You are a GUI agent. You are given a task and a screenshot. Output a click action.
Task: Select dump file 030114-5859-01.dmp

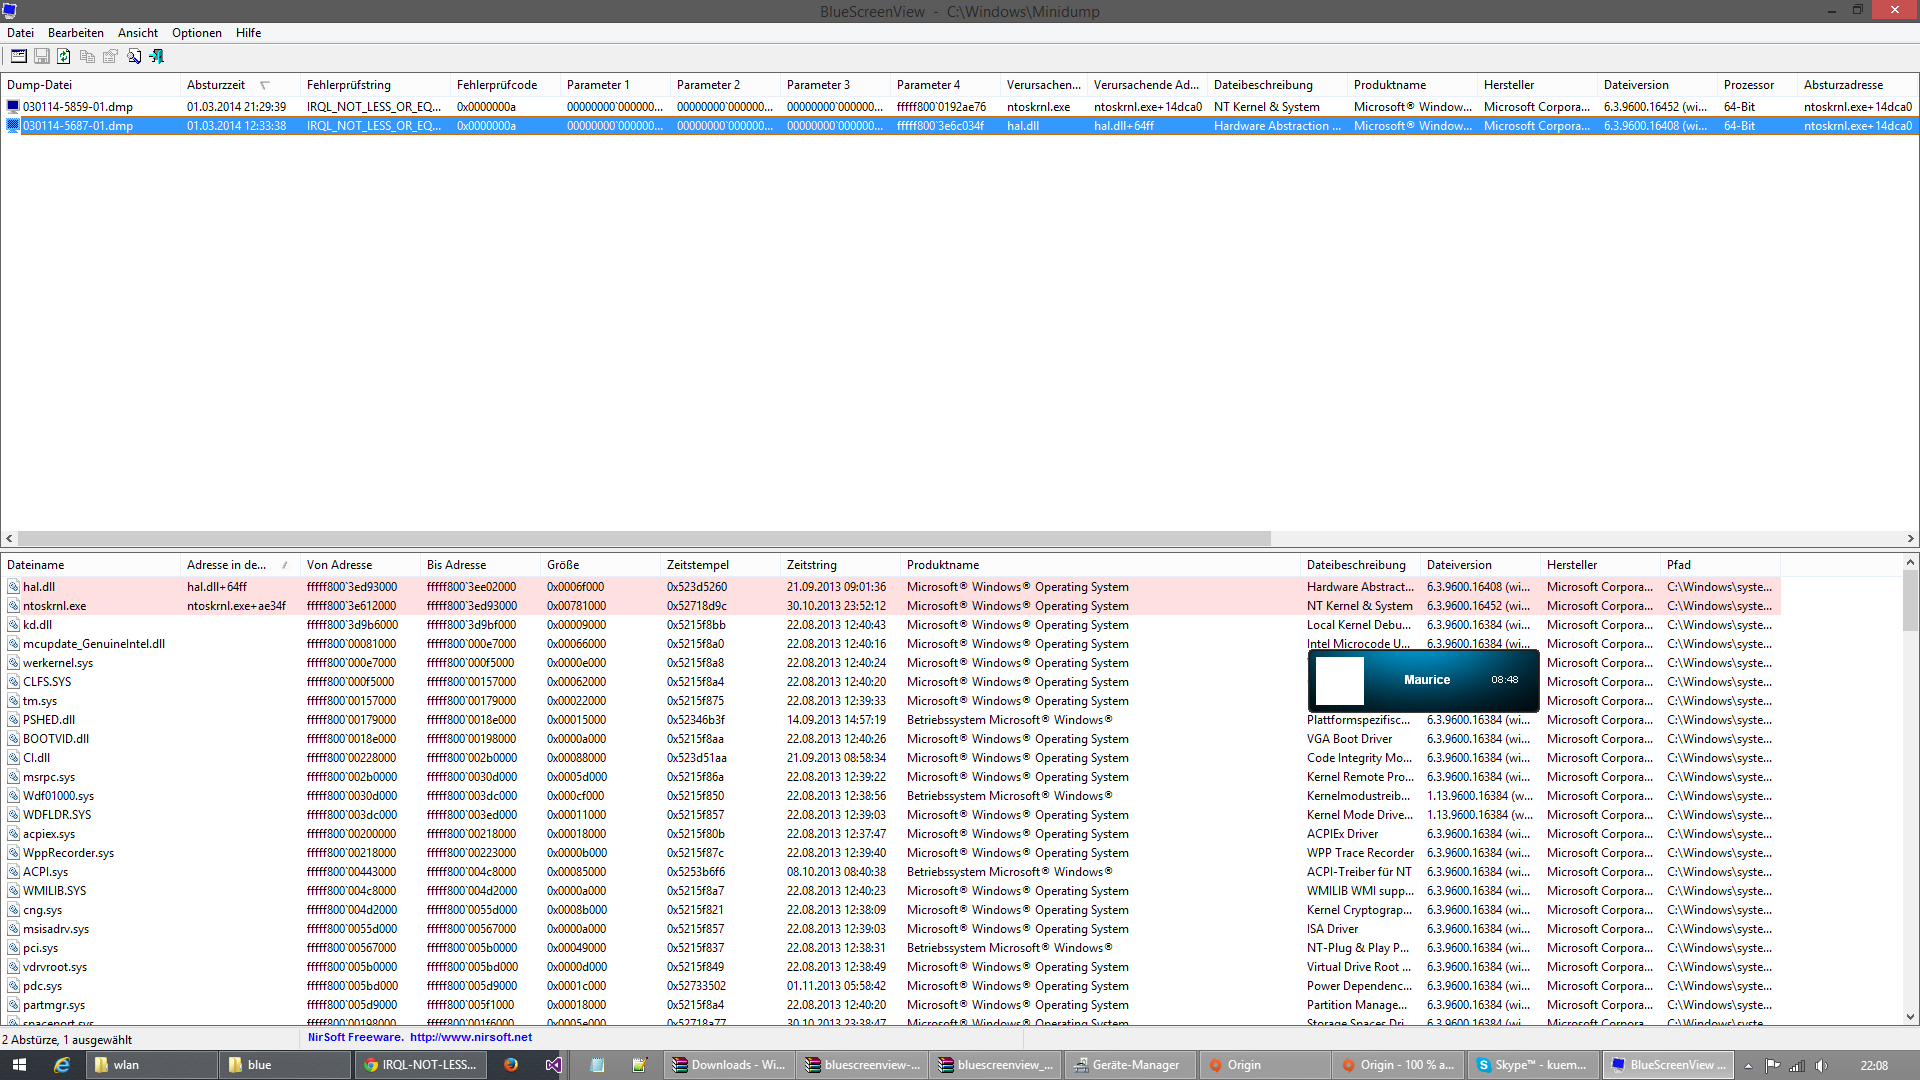(x=78, y=107)
